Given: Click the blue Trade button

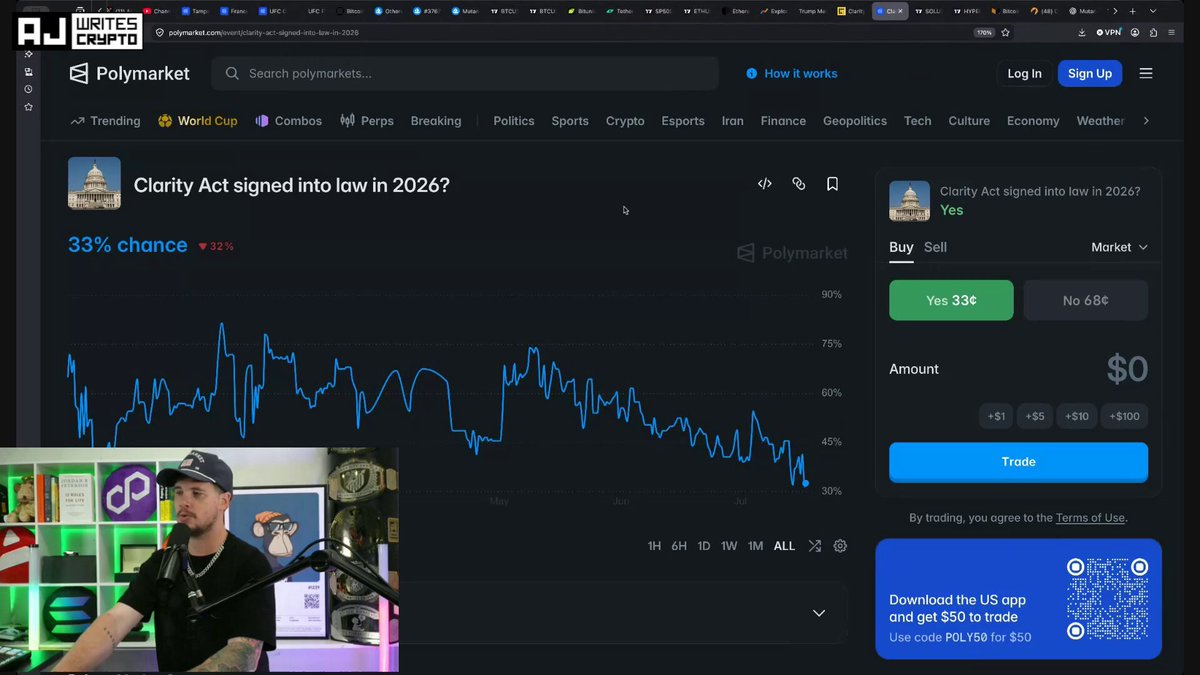Looking at the screenshot, I should (x=1018, y=462).
